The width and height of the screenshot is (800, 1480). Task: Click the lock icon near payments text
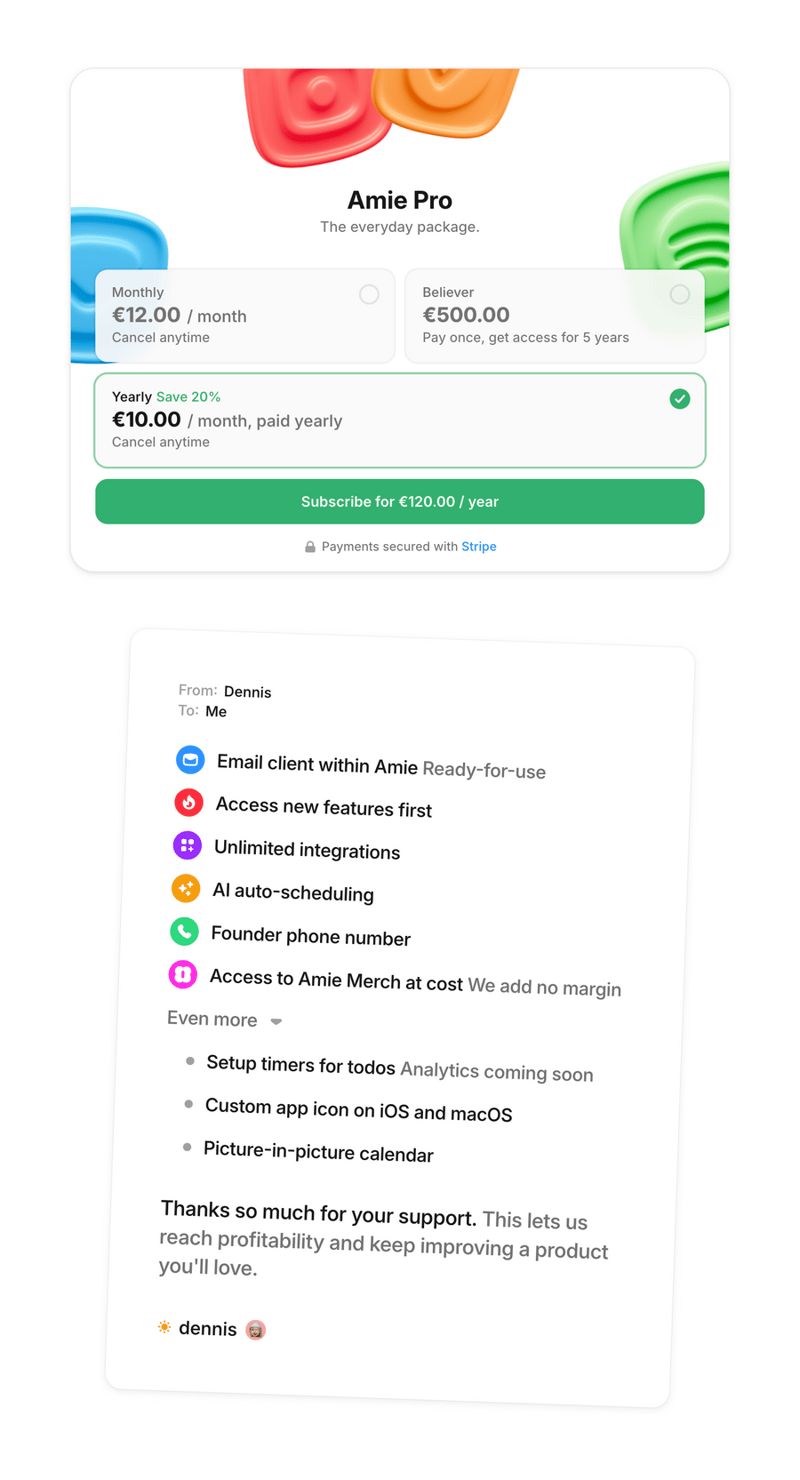click(310, 547)
